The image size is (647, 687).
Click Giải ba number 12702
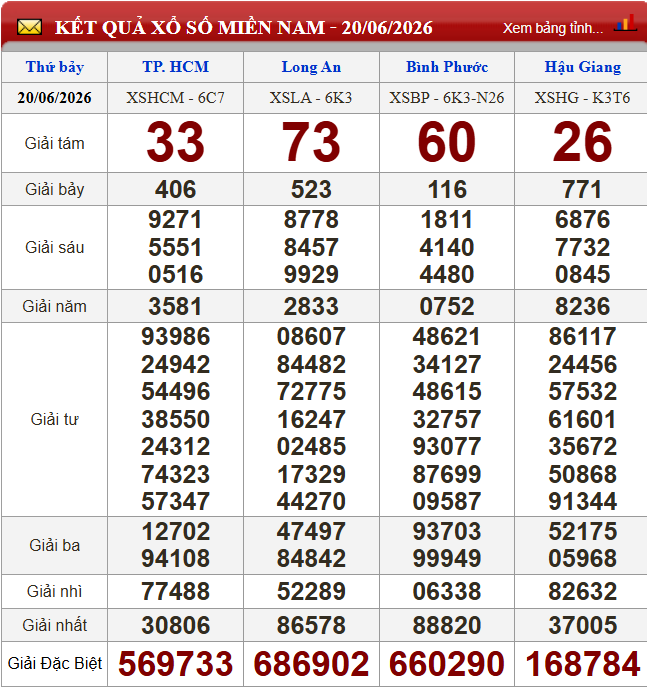pos(176,531)
